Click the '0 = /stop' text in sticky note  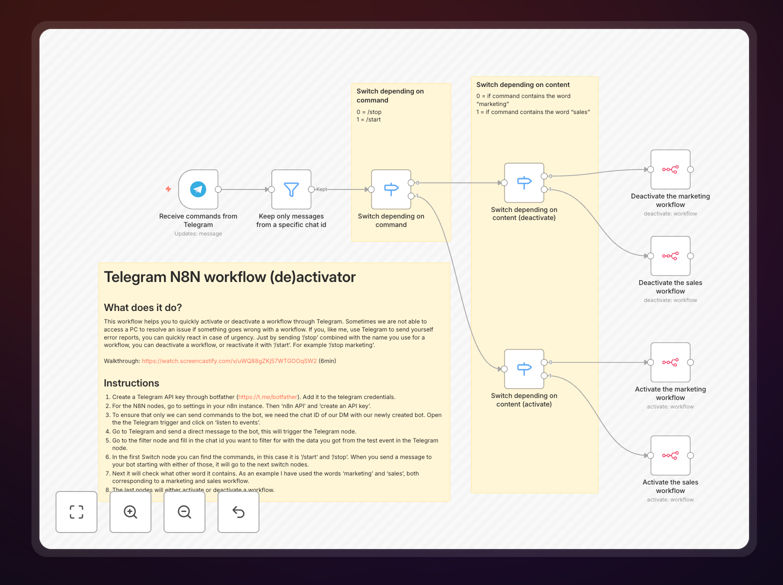click(x=369, y=112)
